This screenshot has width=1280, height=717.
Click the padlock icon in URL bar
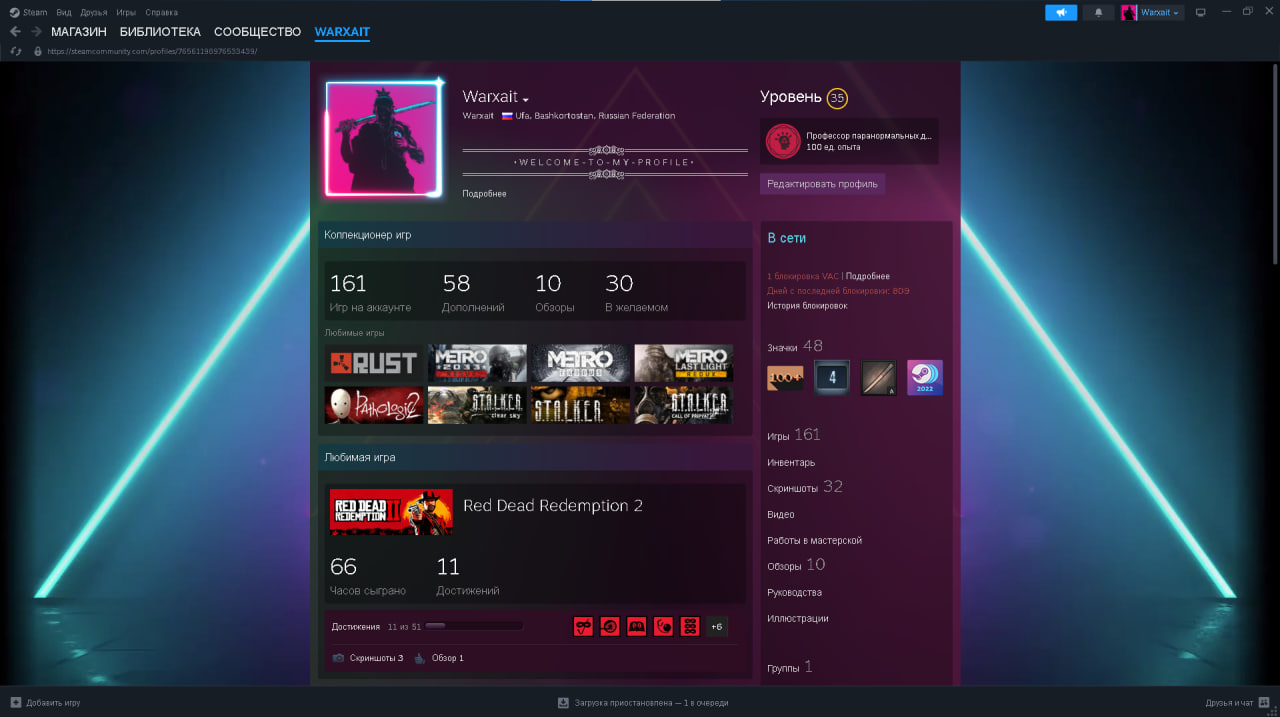click(x=38, y=51)
